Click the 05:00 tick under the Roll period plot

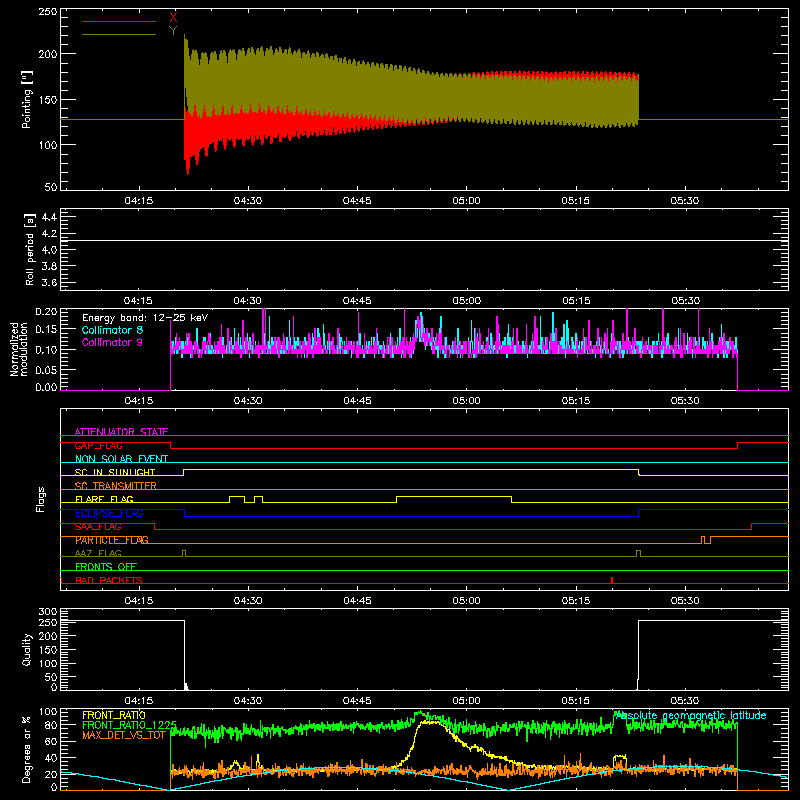click(x=466, y=301)
